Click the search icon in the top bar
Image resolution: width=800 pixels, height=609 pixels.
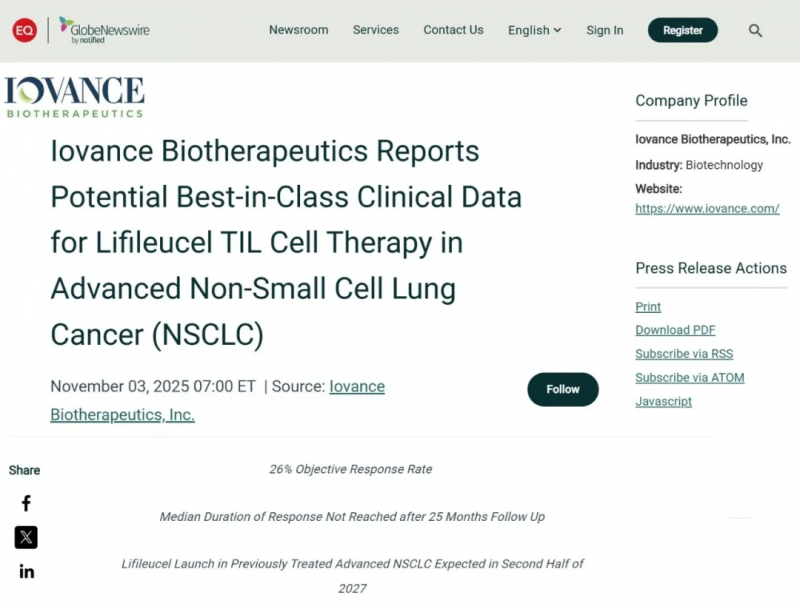[x=755, y=30]
